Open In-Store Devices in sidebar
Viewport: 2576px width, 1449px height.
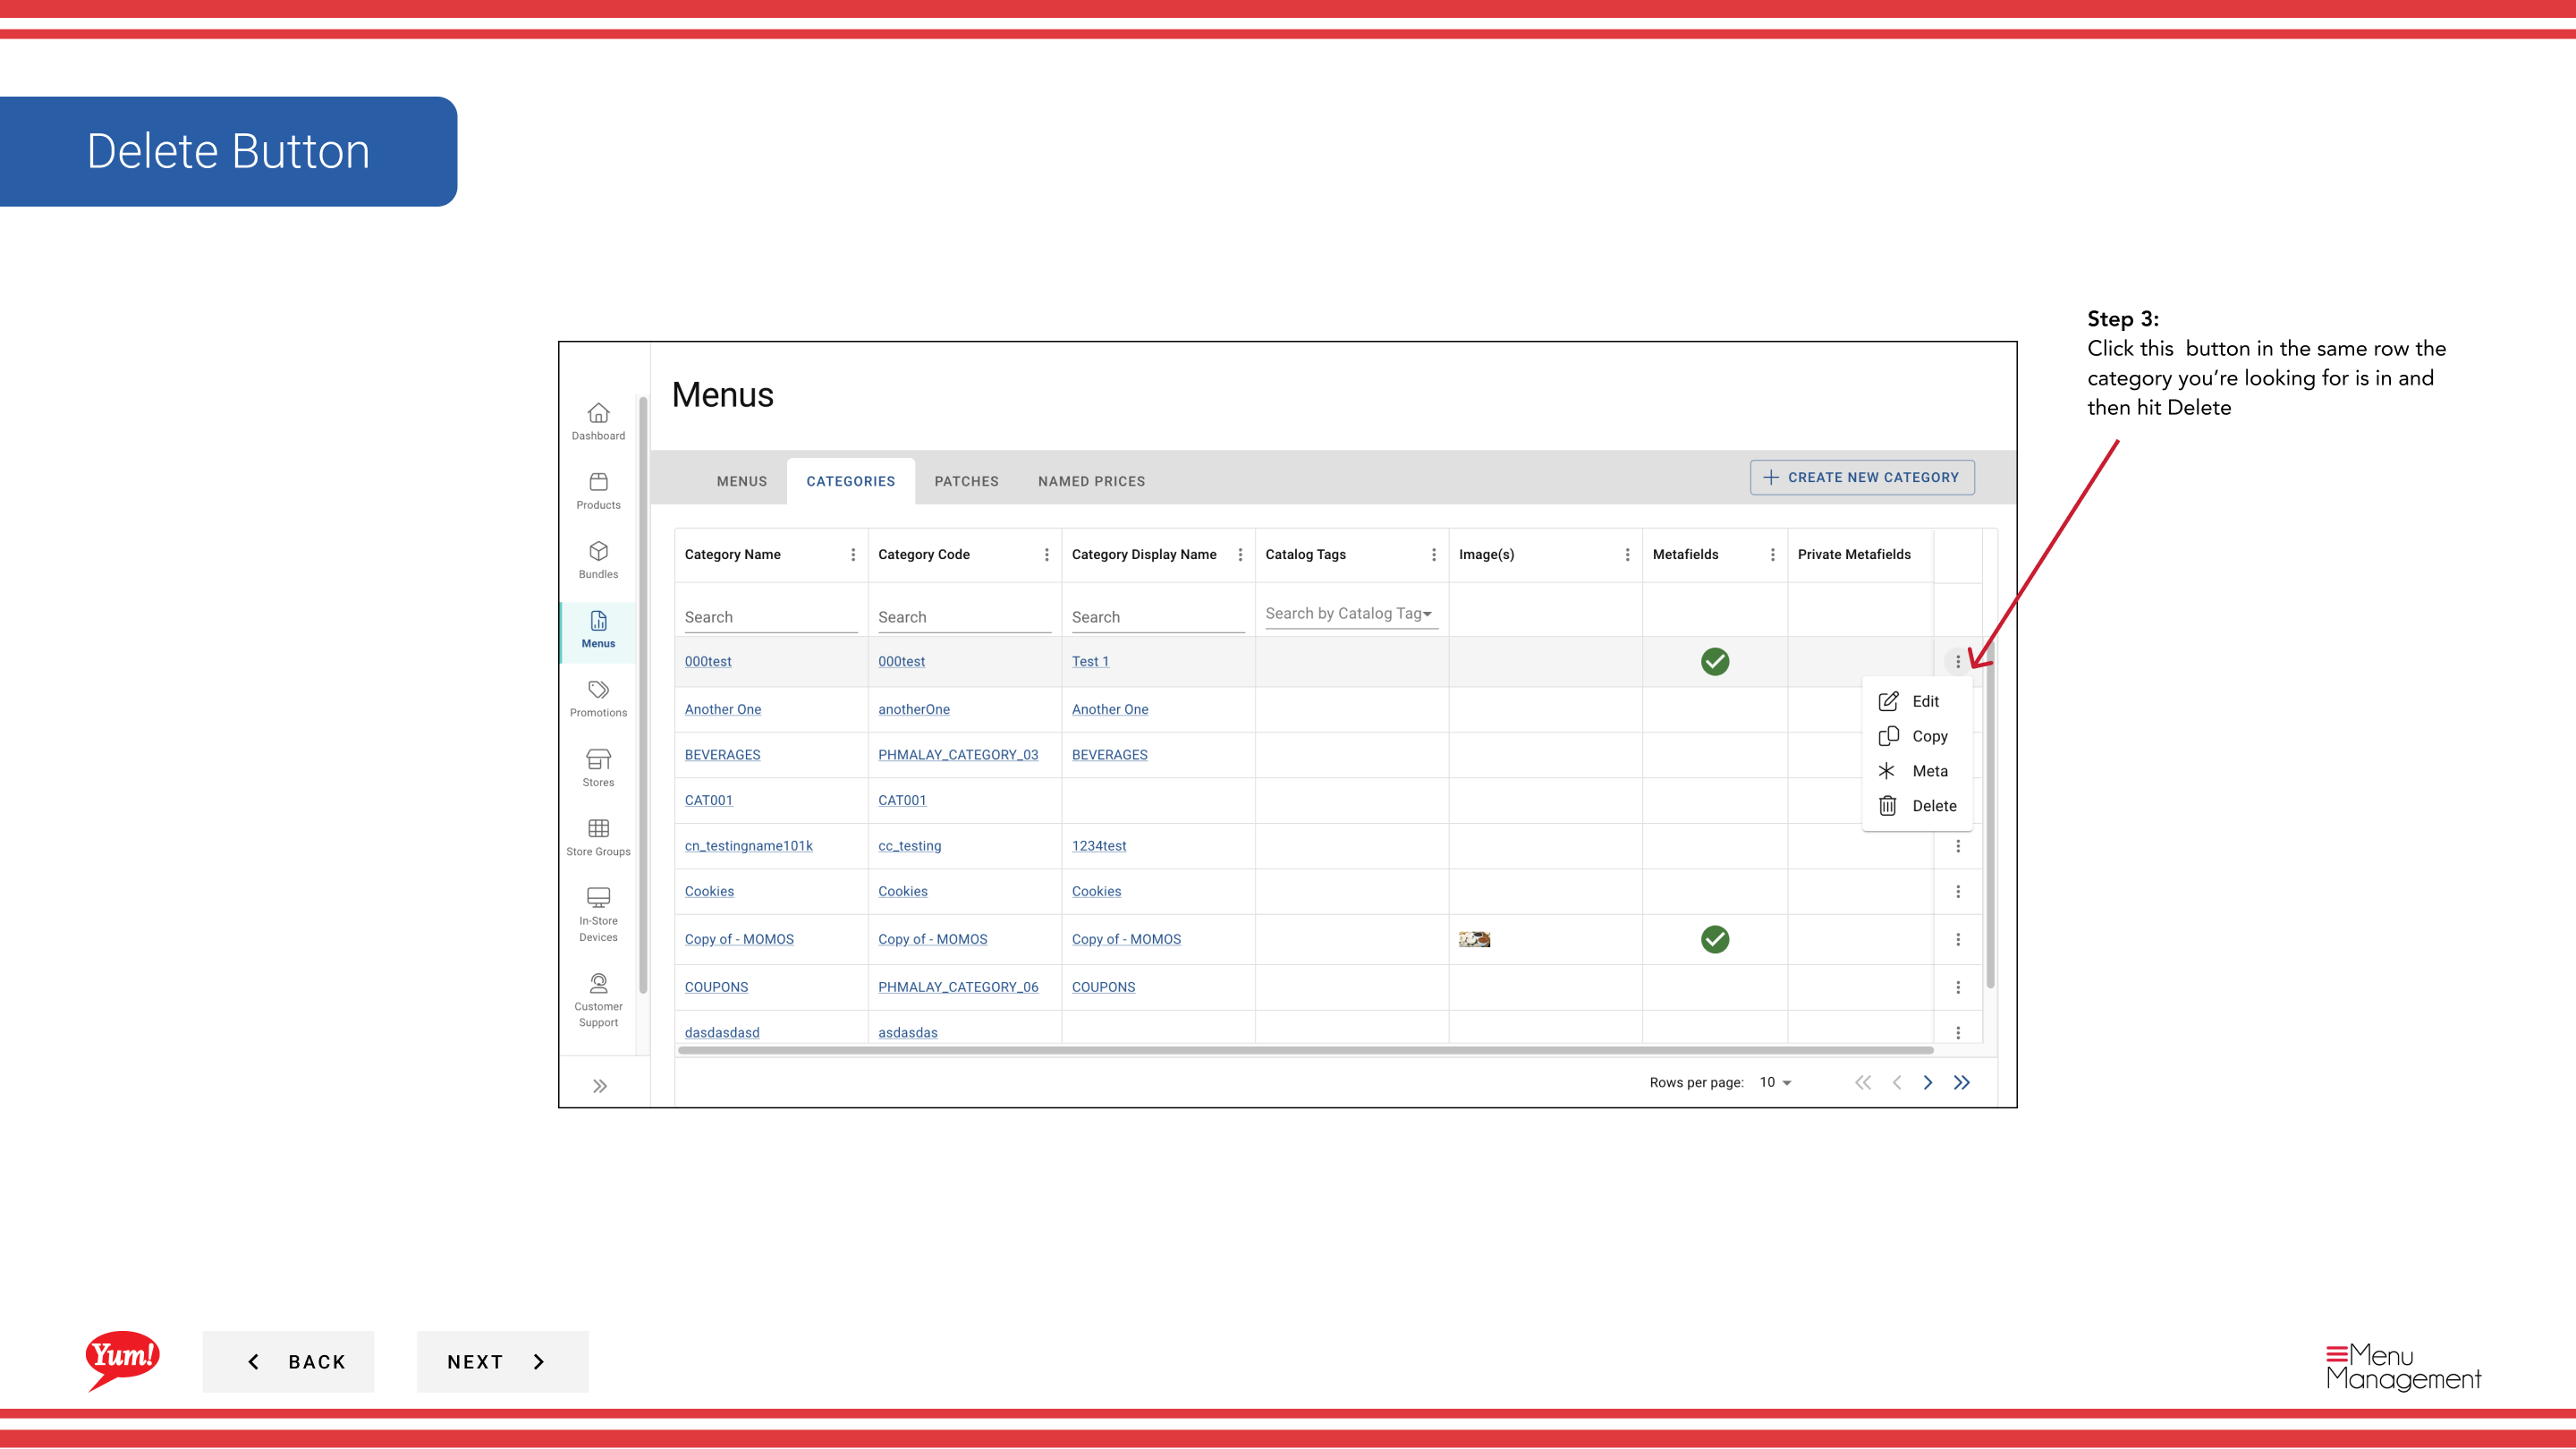[x=598, y=914]
